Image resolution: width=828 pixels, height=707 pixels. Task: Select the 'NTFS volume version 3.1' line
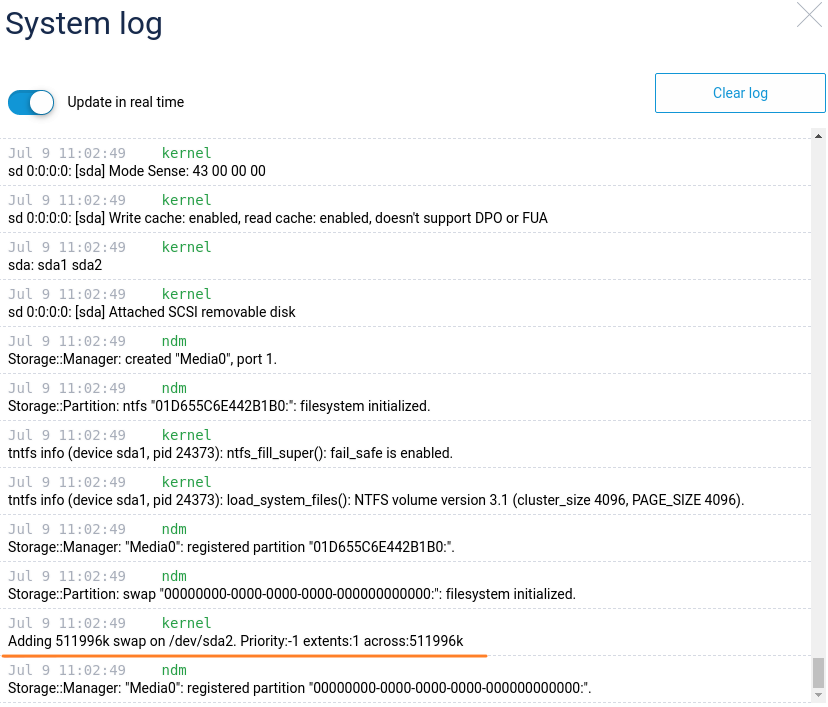(376, 500)
